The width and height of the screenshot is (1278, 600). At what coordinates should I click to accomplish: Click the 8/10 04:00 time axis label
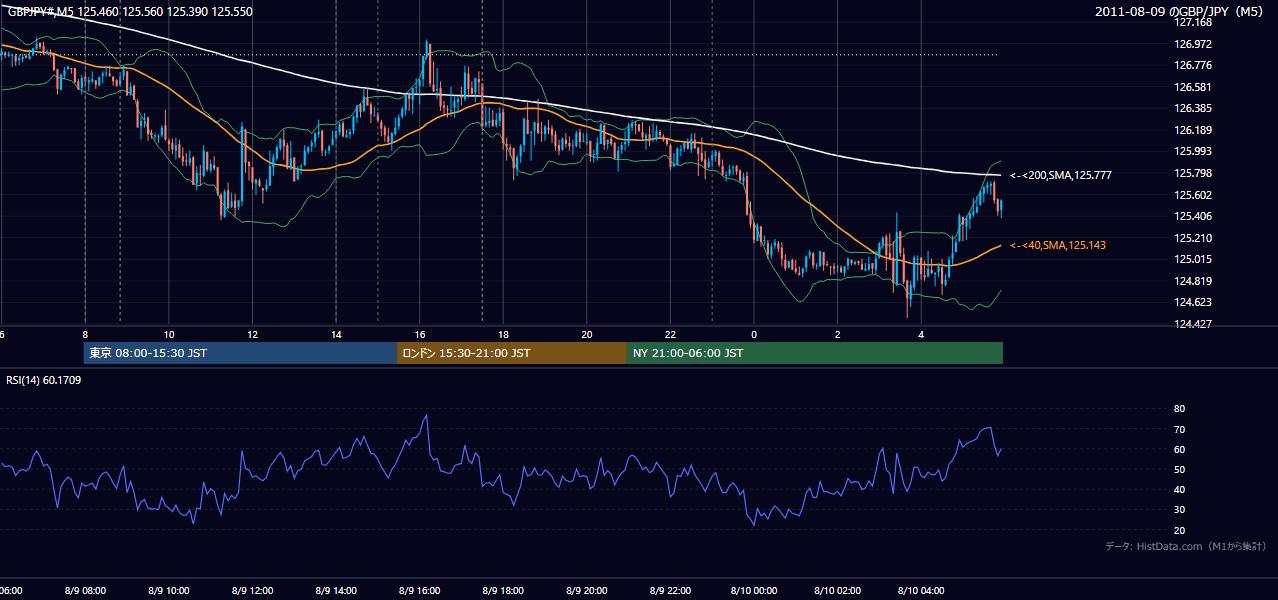(921, 590)
